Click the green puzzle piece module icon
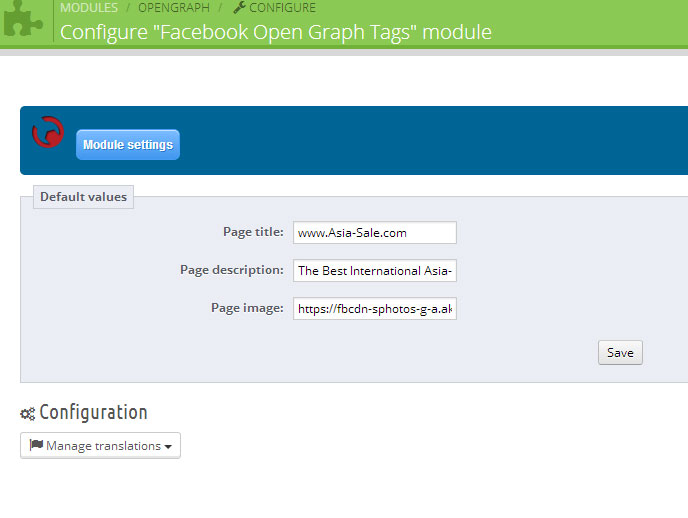Image resolution: width=688 pixels, height=518 pixels. pyautogui.click(x=23, y=18)
